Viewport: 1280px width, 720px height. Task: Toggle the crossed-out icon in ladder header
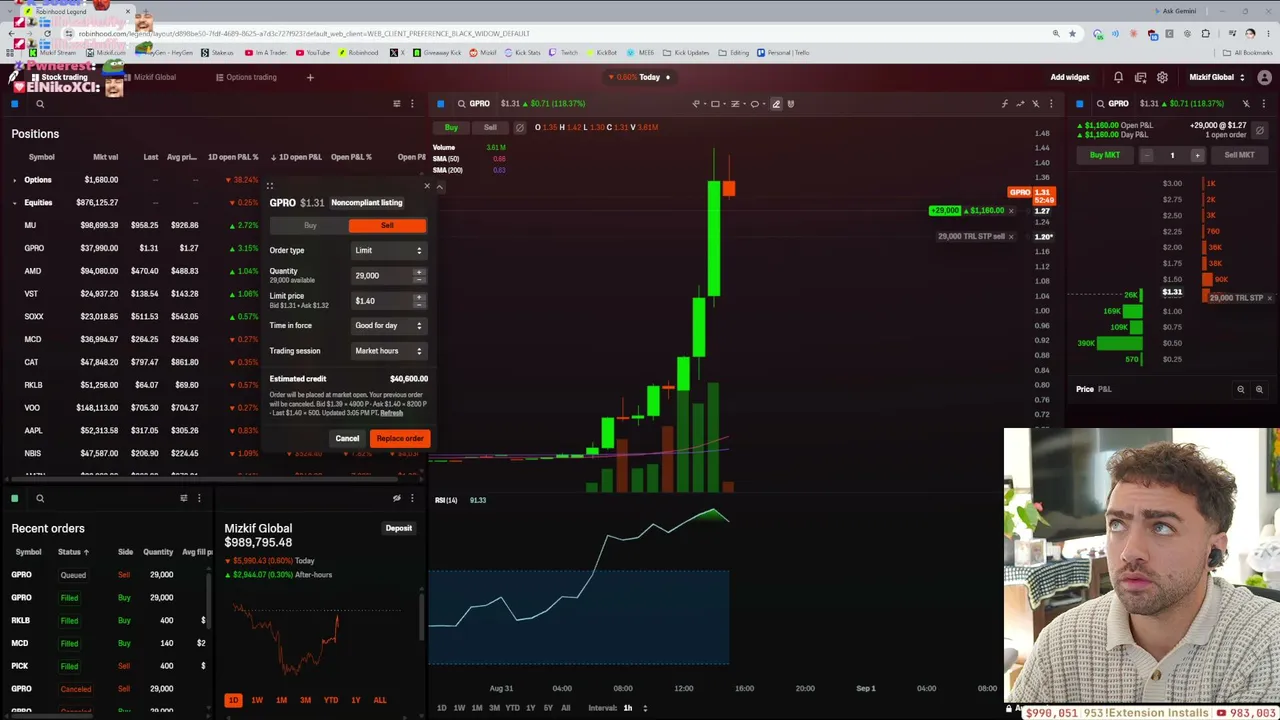point(1246,103)
